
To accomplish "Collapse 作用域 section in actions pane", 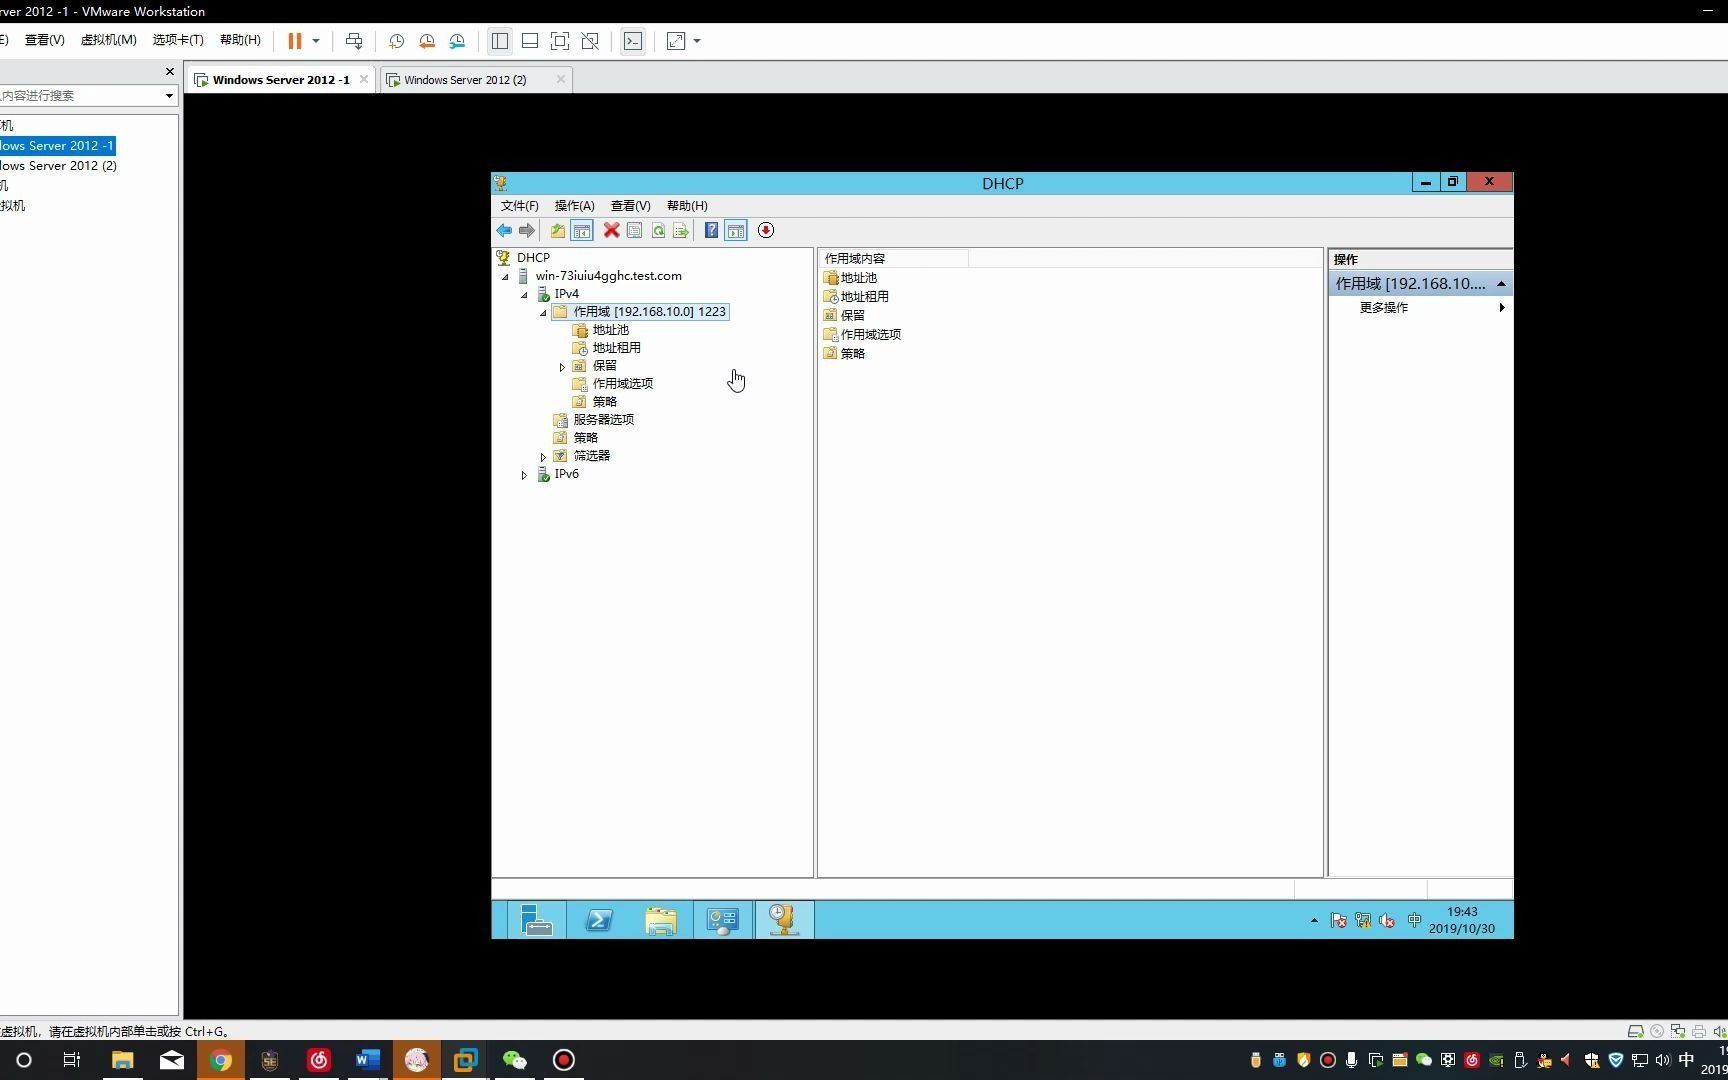I will [x=1501, y=285].
